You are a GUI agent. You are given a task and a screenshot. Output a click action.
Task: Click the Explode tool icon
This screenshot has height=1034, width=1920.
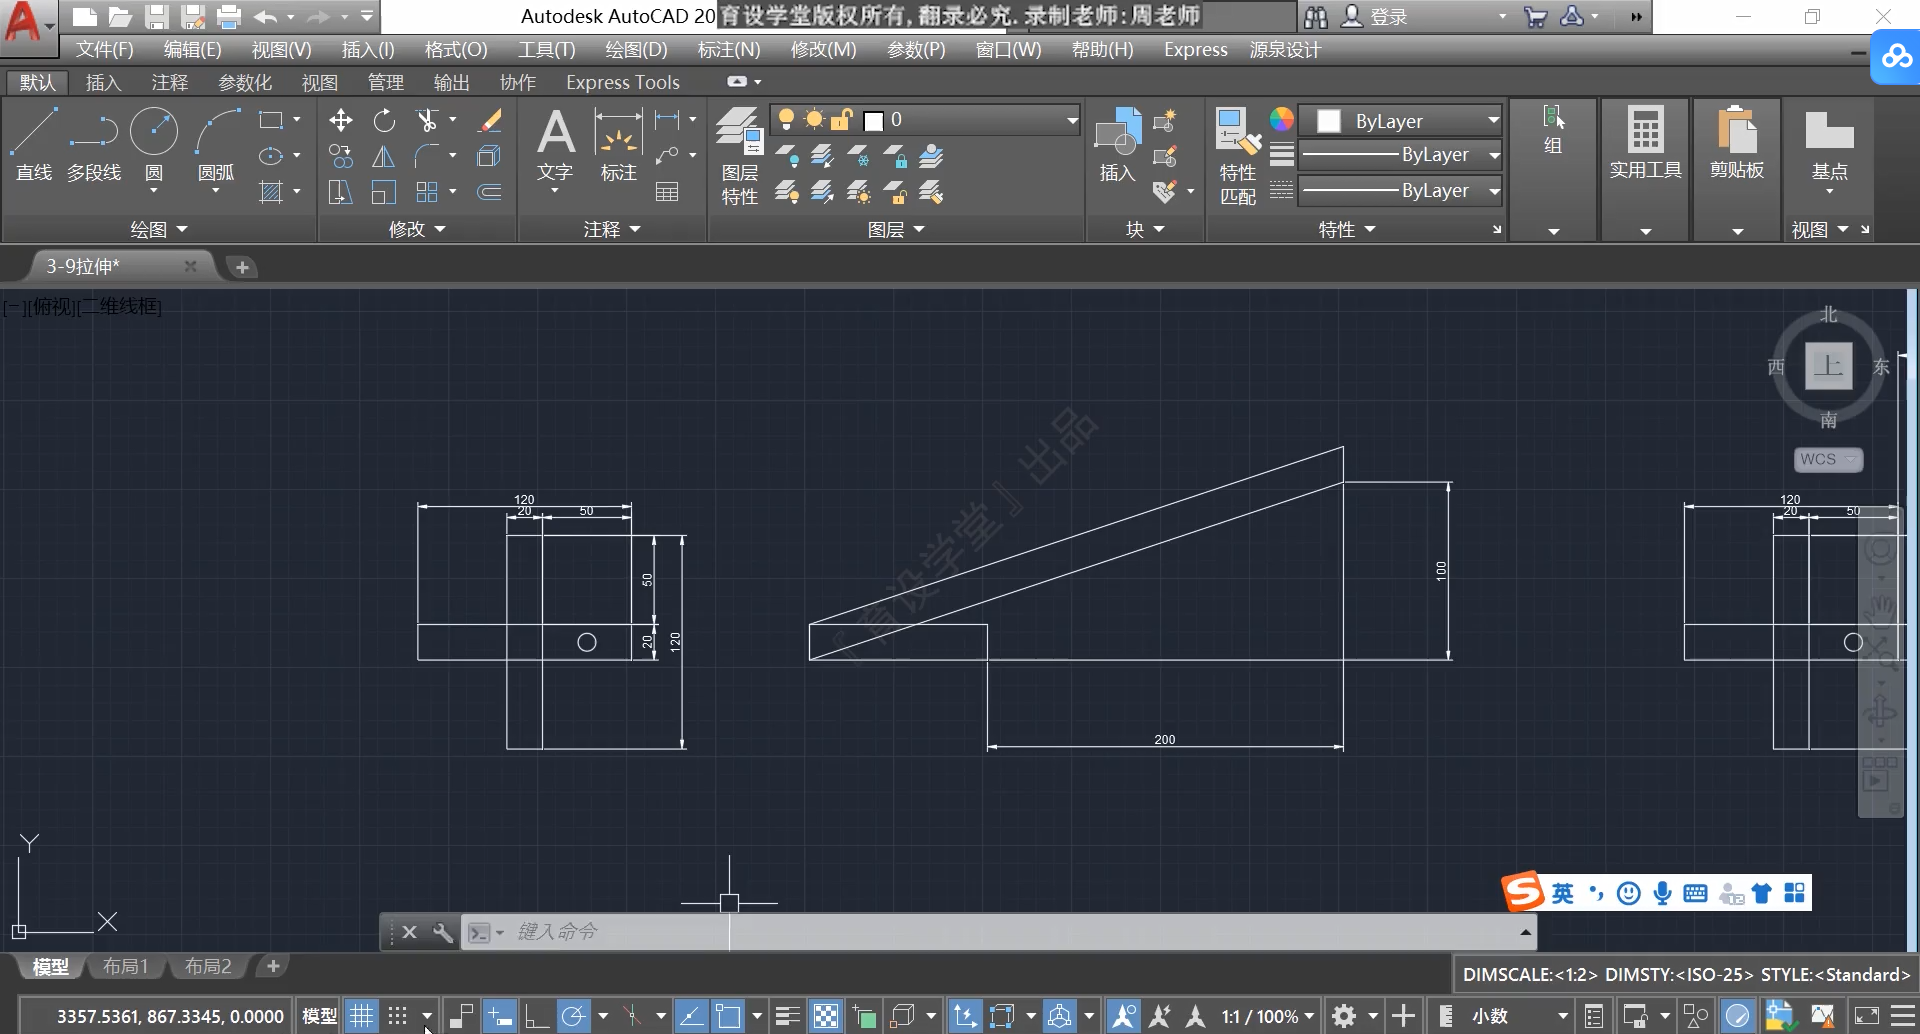(x=490, y=156)
